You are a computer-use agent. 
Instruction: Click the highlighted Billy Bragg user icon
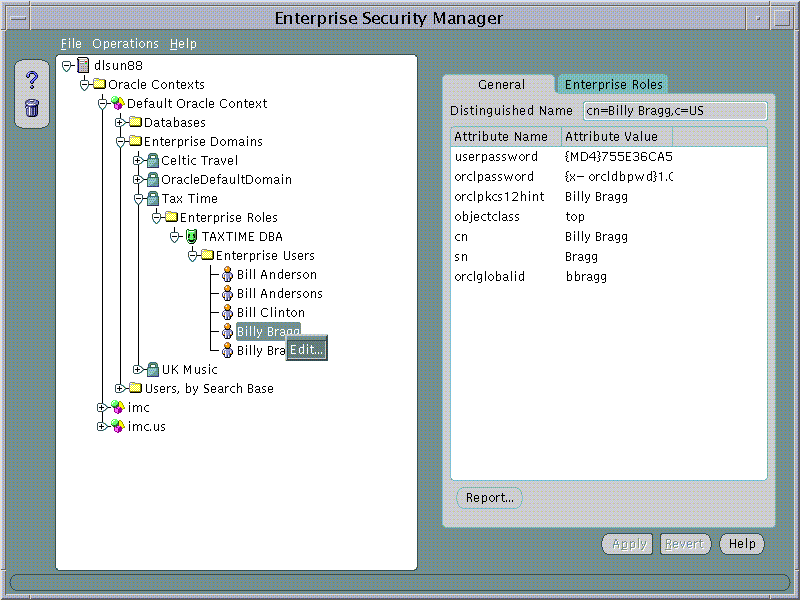tap(228, 332)
